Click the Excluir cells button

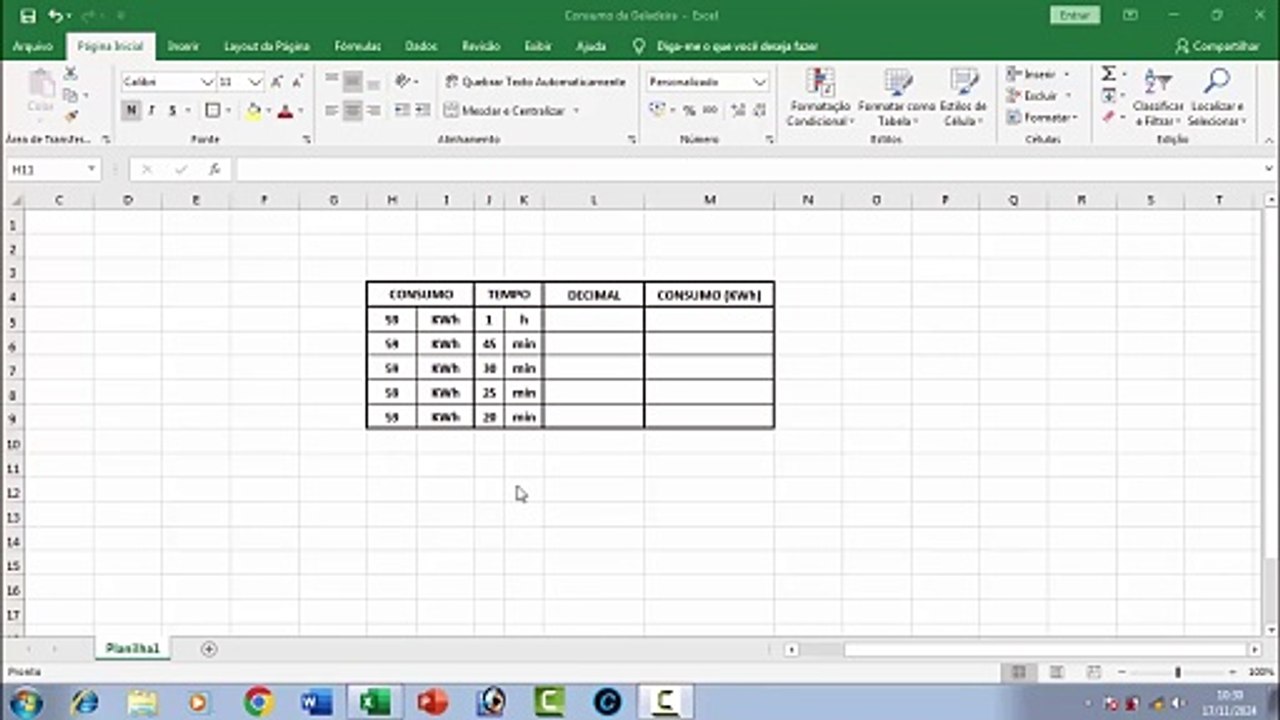1038,96
